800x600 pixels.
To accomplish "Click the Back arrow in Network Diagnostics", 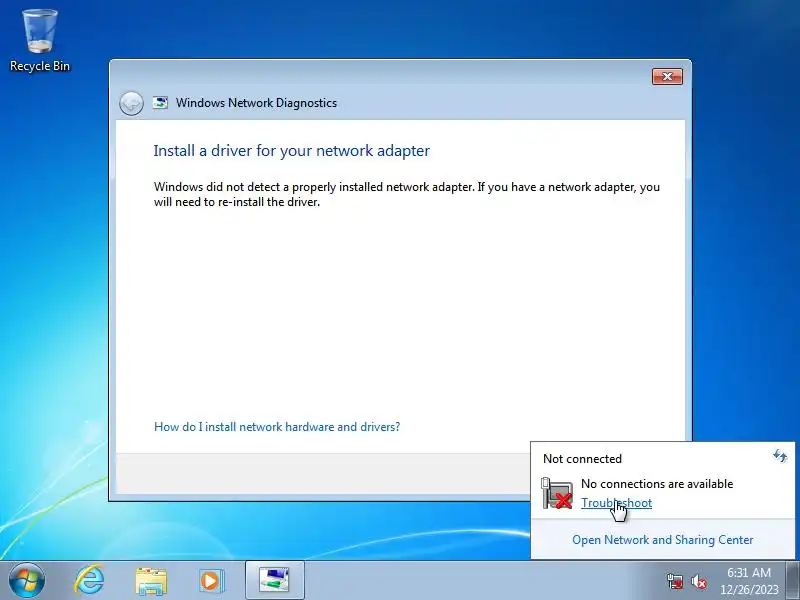I will 131,104.
